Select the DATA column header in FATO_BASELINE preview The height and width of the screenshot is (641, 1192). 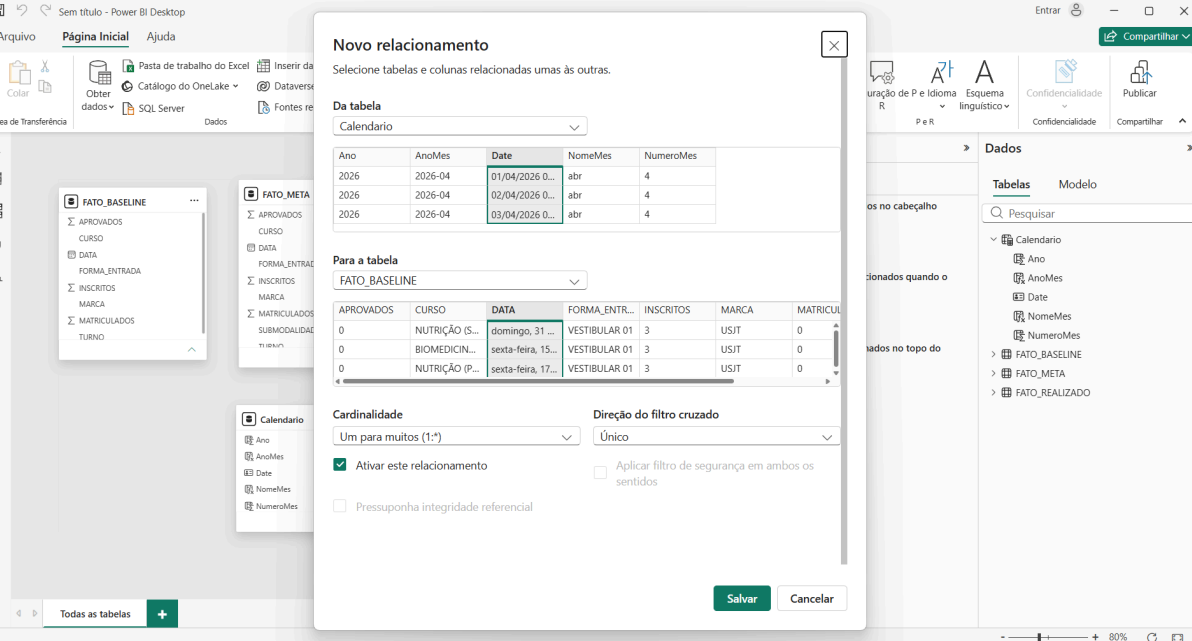coord(525,310)
